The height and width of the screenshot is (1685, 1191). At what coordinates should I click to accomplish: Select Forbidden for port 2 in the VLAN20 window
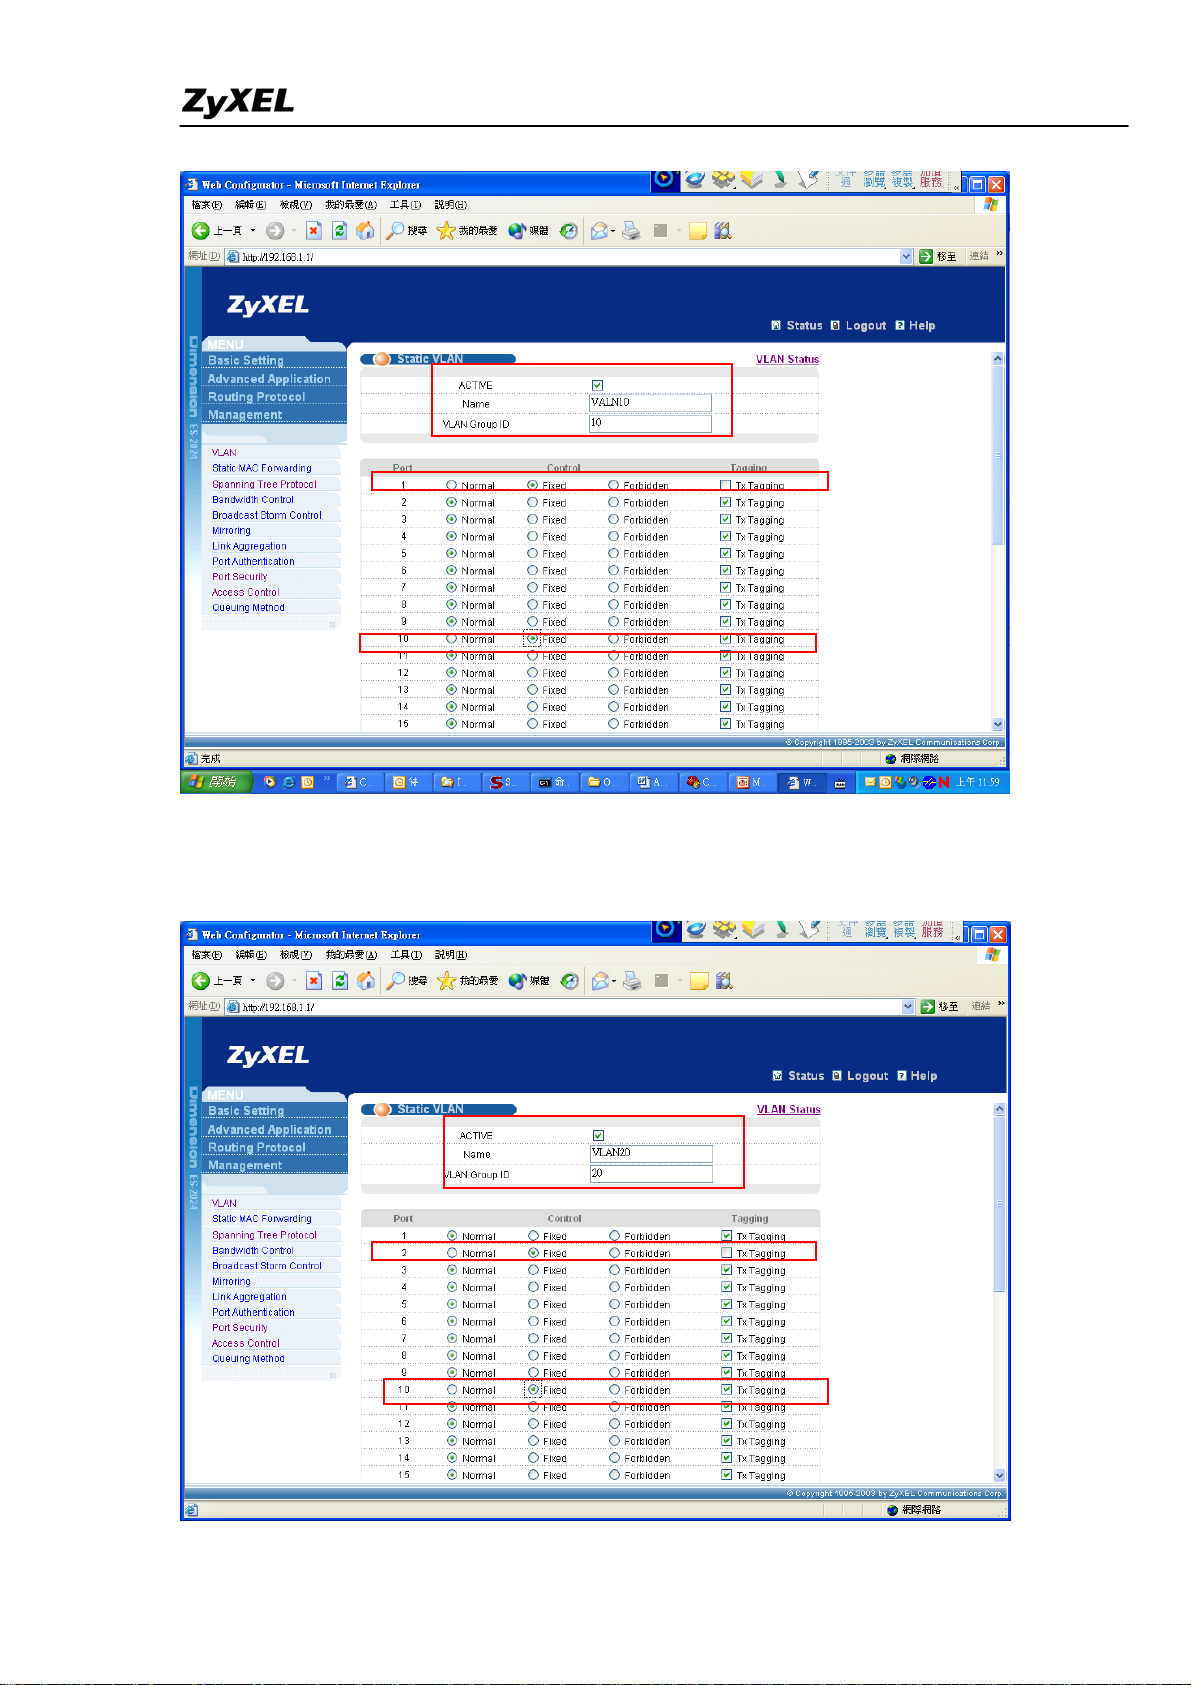coord(614,1253)
